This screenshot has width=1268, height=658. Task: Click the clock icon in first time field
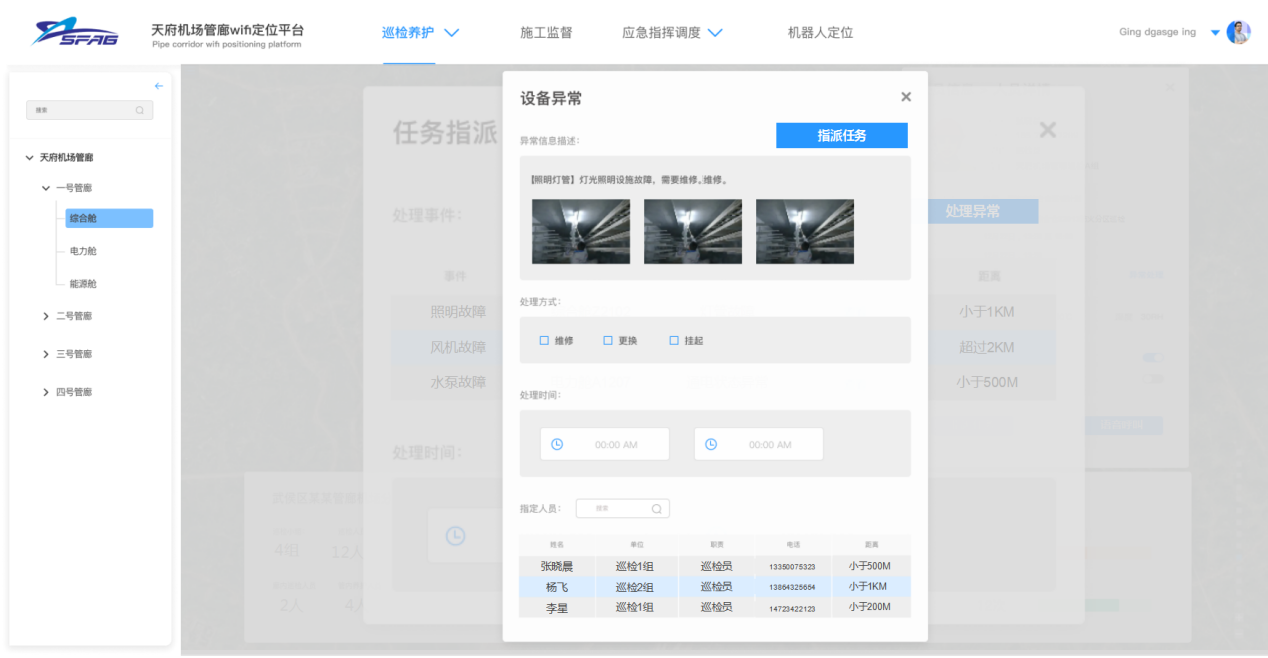557,444
